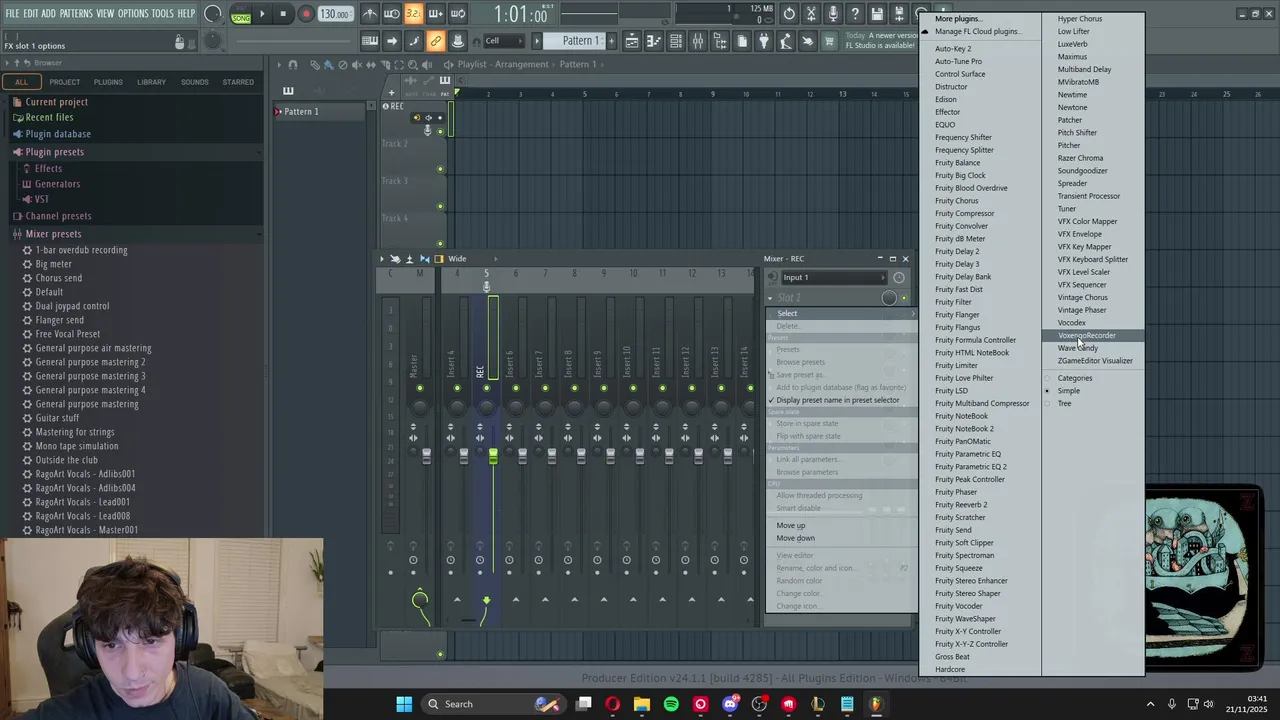The height and width of the screenshot is (720, 1280).
Task: Expand the Effects subfolder
Action: point(48,168)
